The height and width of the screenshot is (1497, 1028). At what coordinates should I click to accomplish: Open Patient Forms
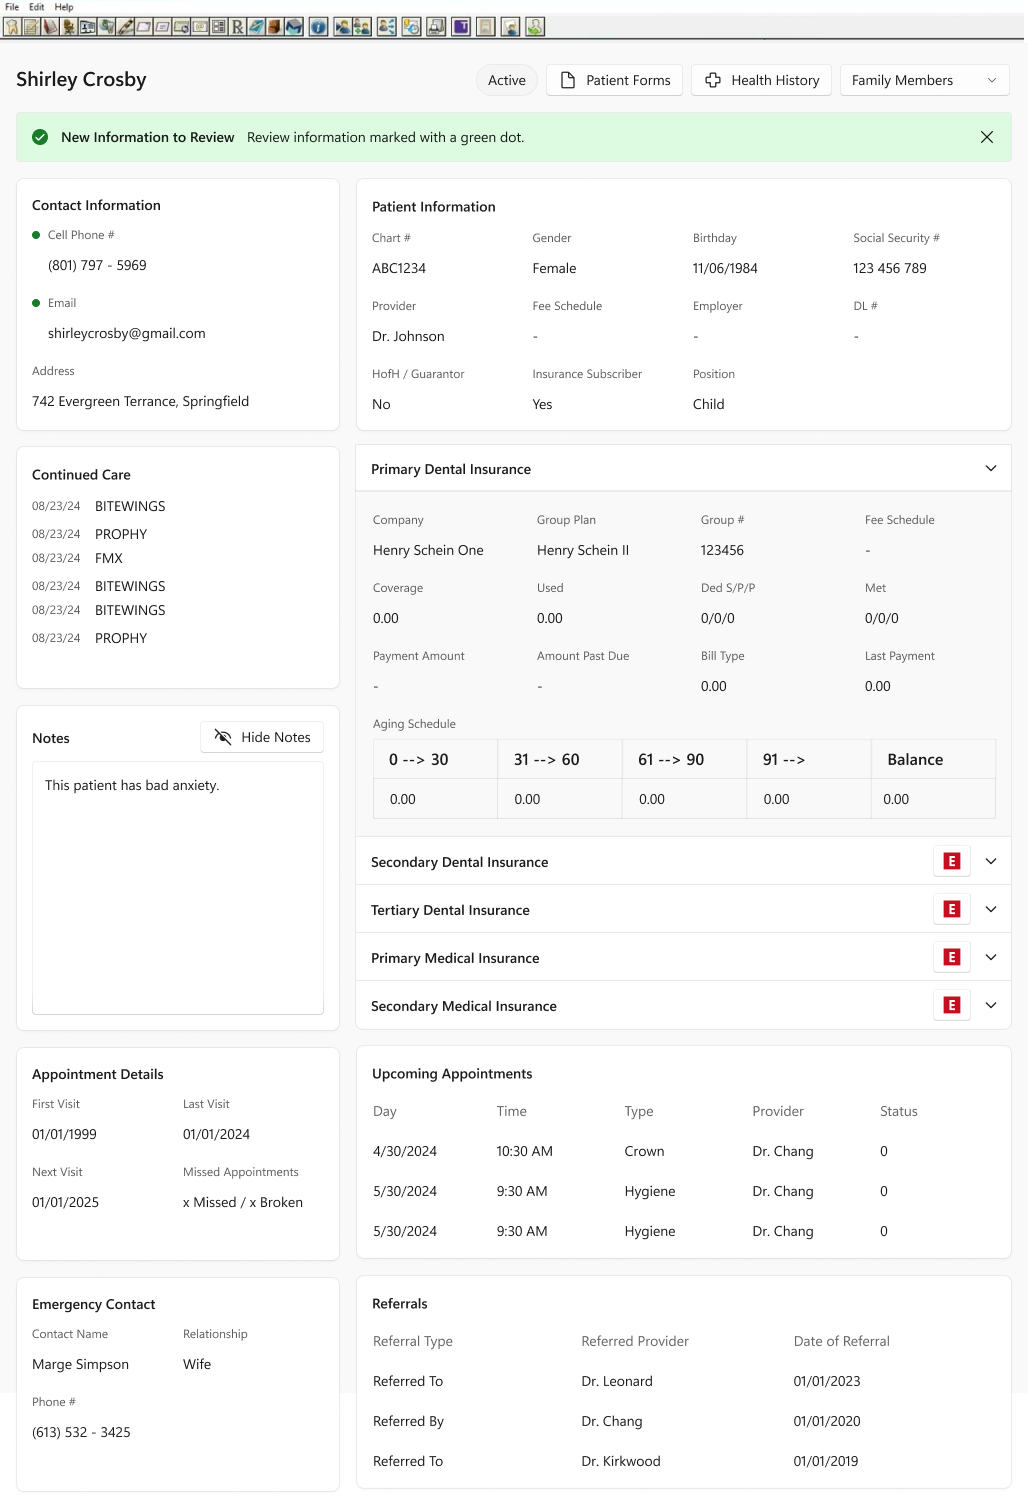click(x=614, y=80)
